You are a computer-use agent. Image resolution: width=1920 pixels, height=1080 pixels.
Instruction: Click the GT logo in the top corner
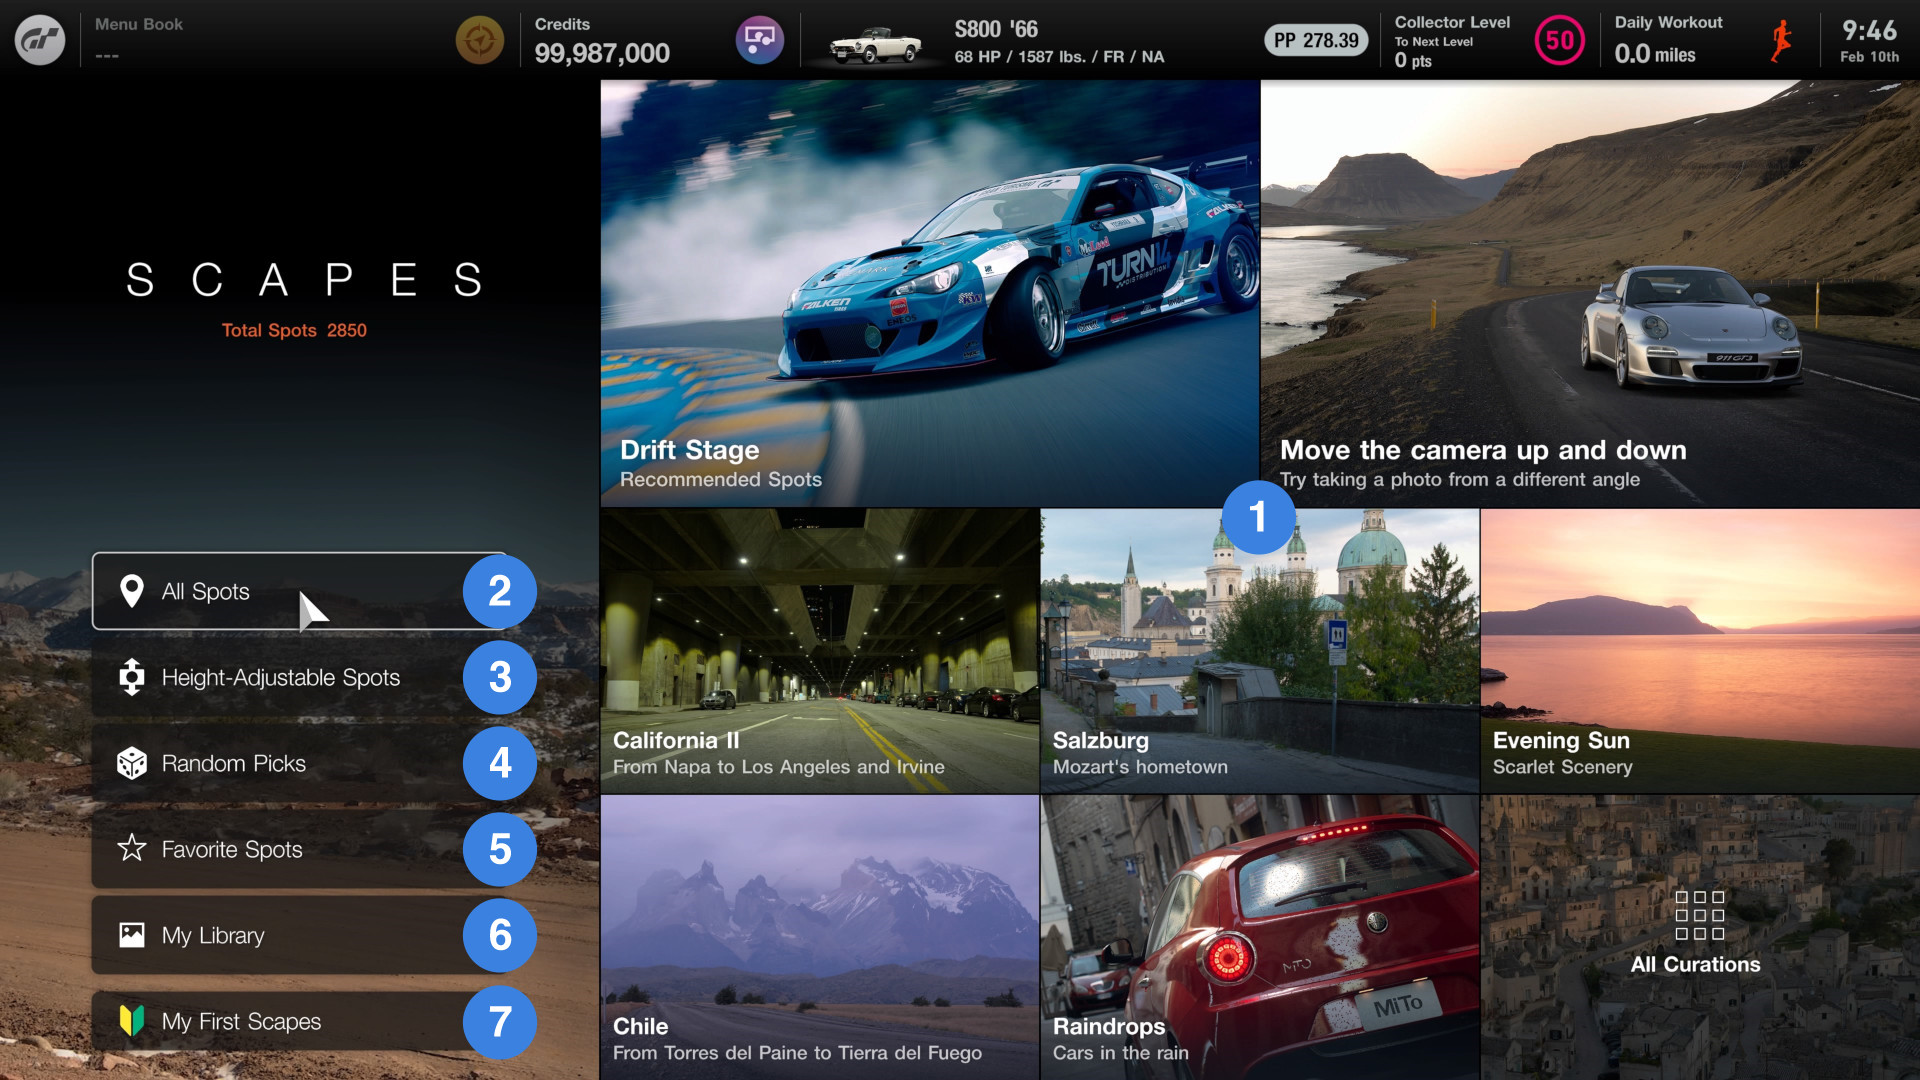40,40
